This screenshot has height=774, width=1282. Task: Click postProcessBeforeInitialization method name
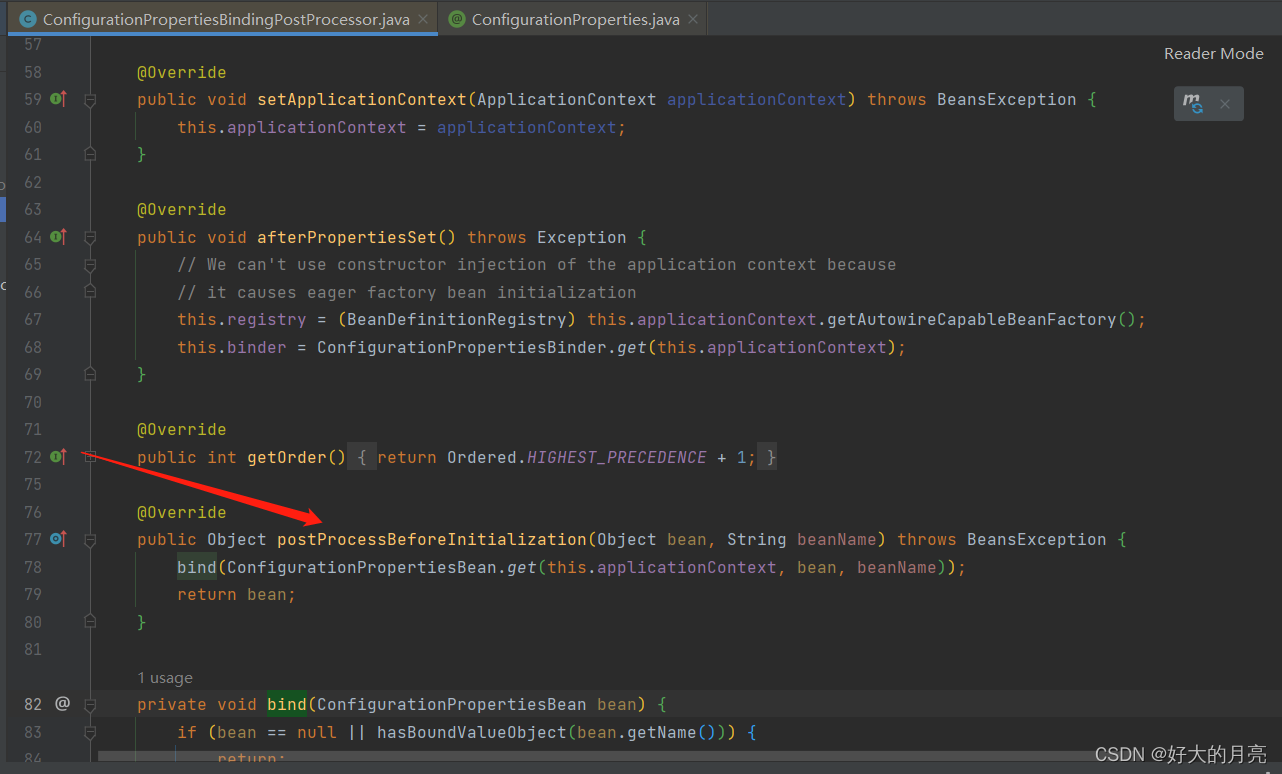(x=432, y=539)
